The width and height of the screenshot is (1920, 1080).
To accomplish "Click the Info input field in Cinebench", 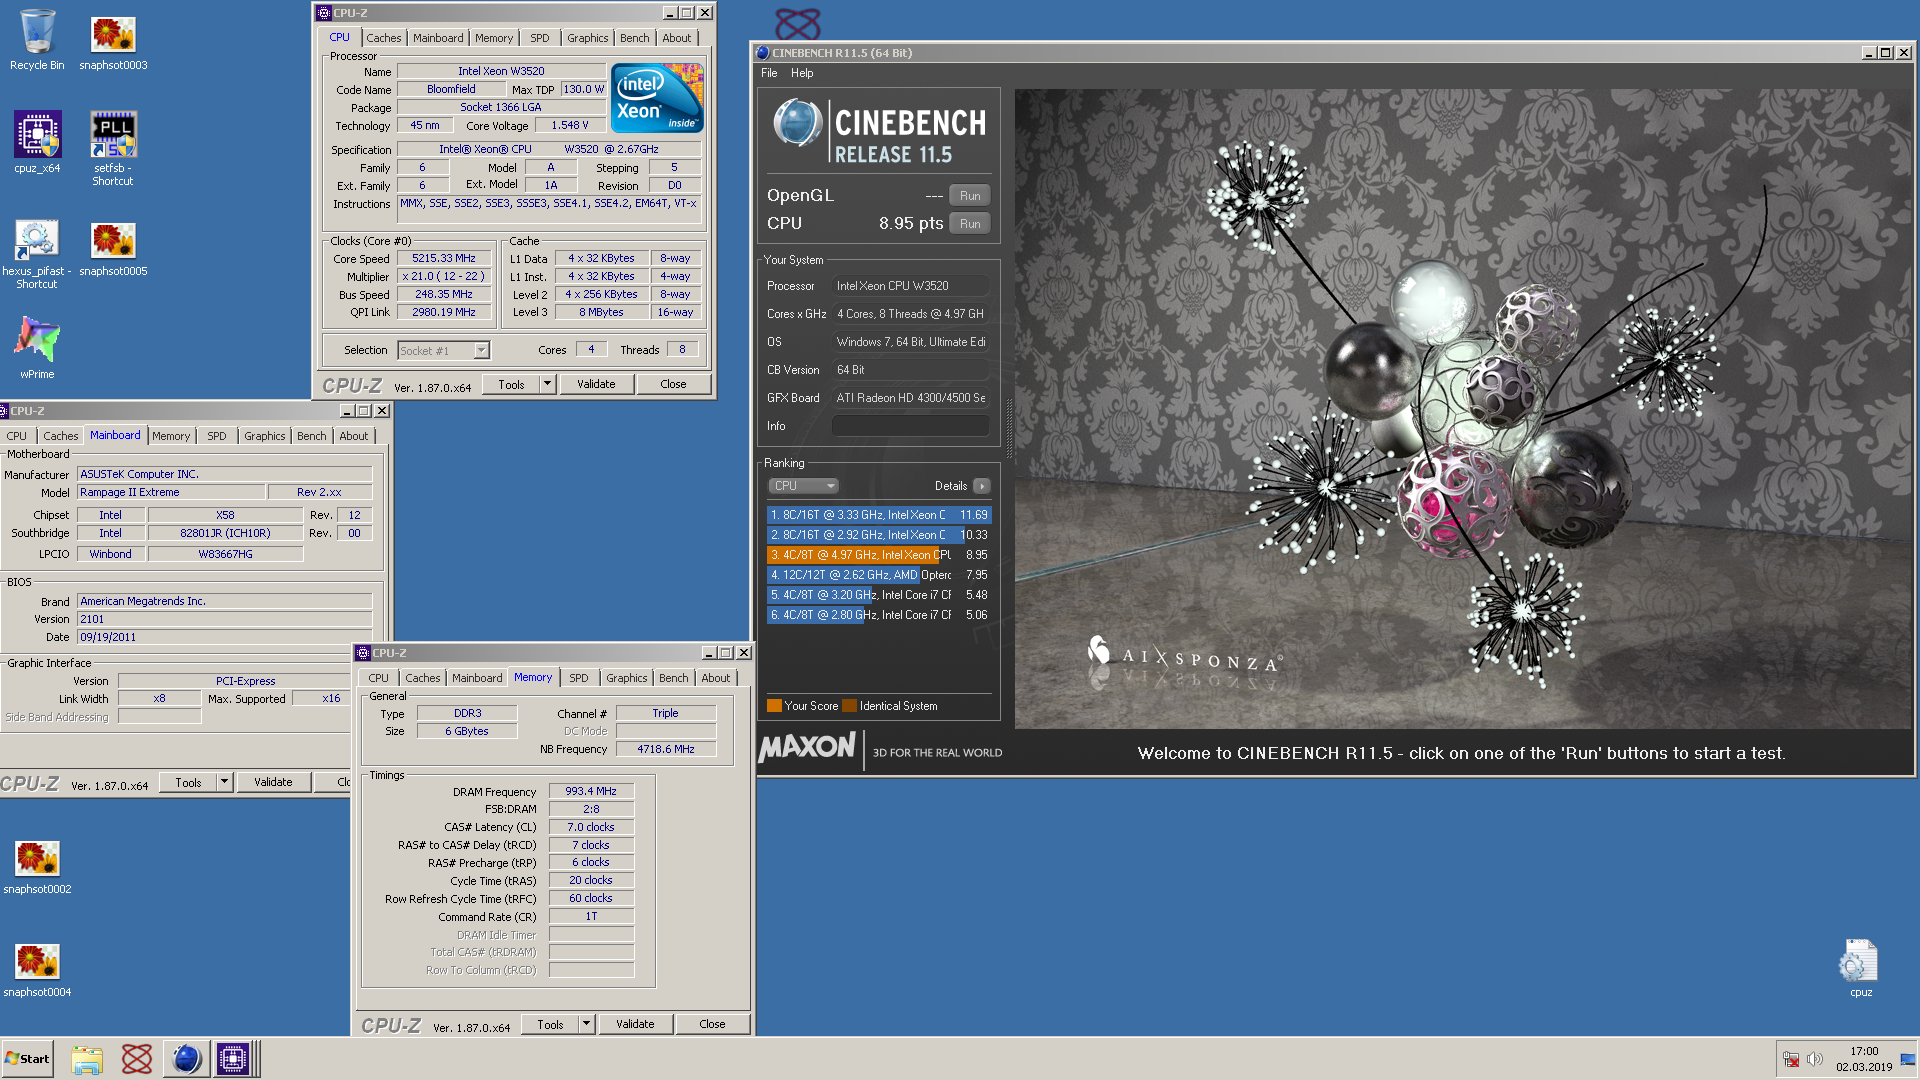I will [910, 426].
